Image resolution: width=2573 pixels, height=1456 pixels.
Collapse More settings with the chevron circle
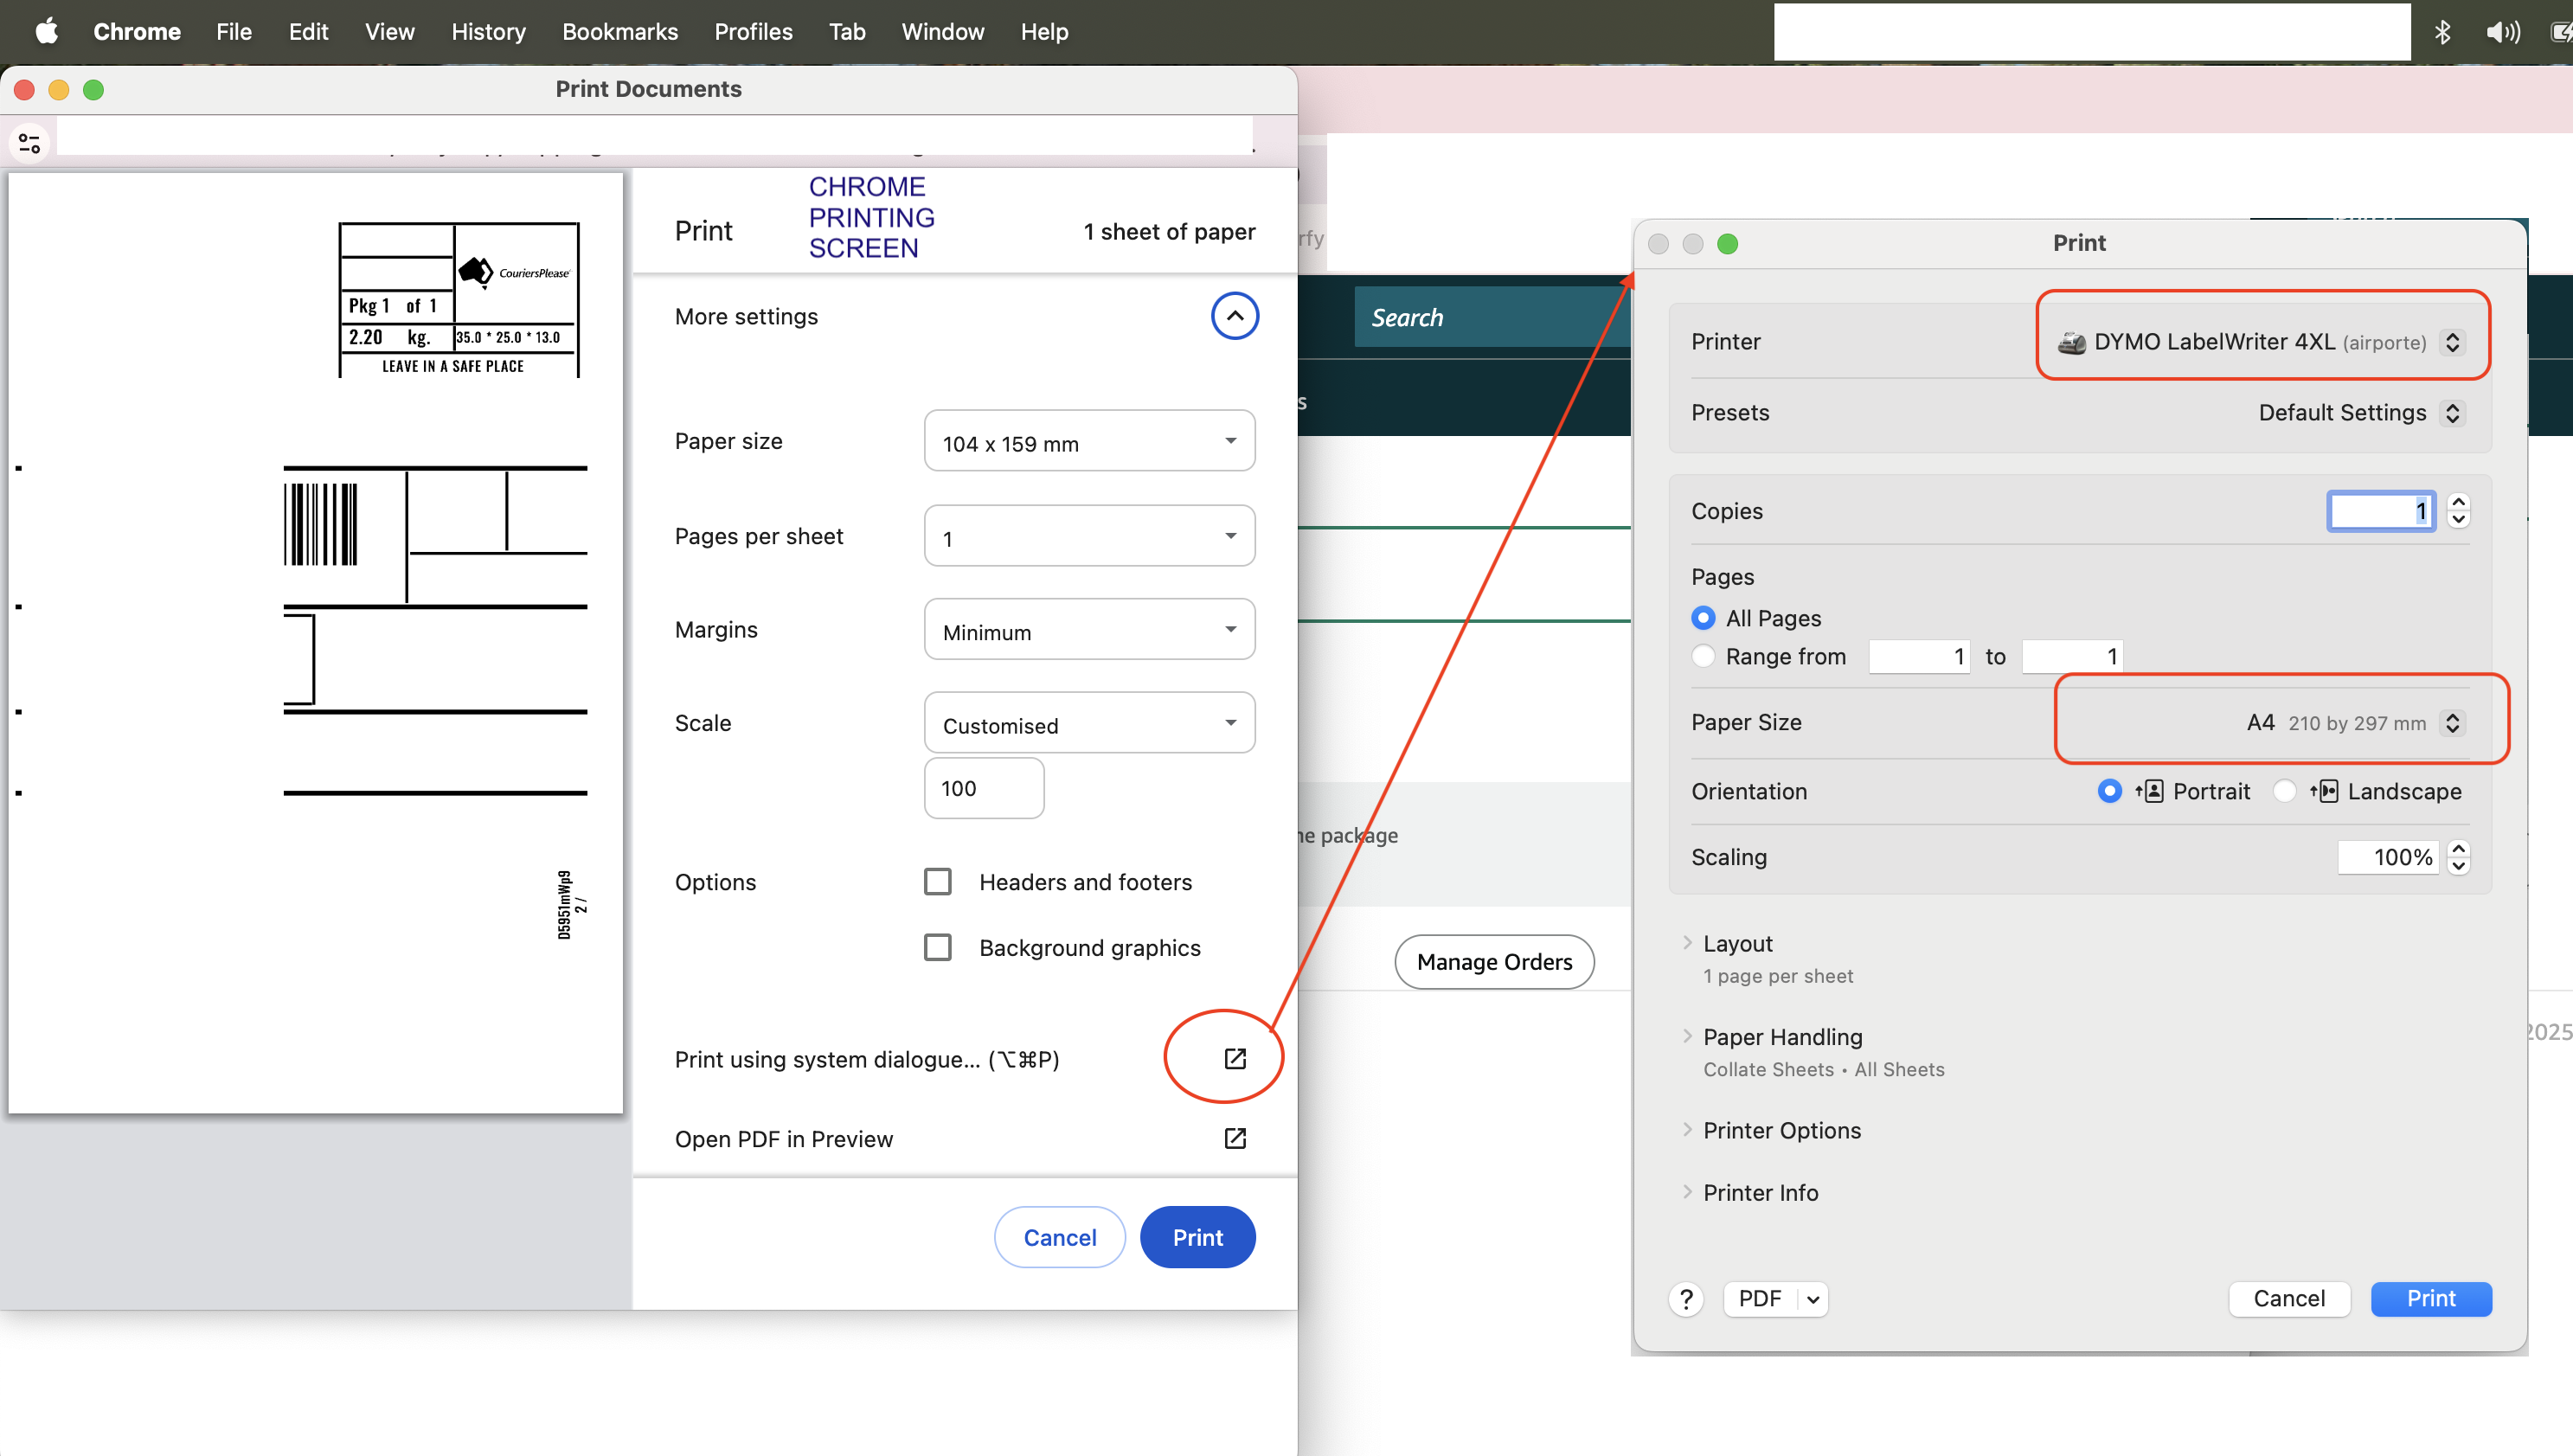[x=1234, y=316]
